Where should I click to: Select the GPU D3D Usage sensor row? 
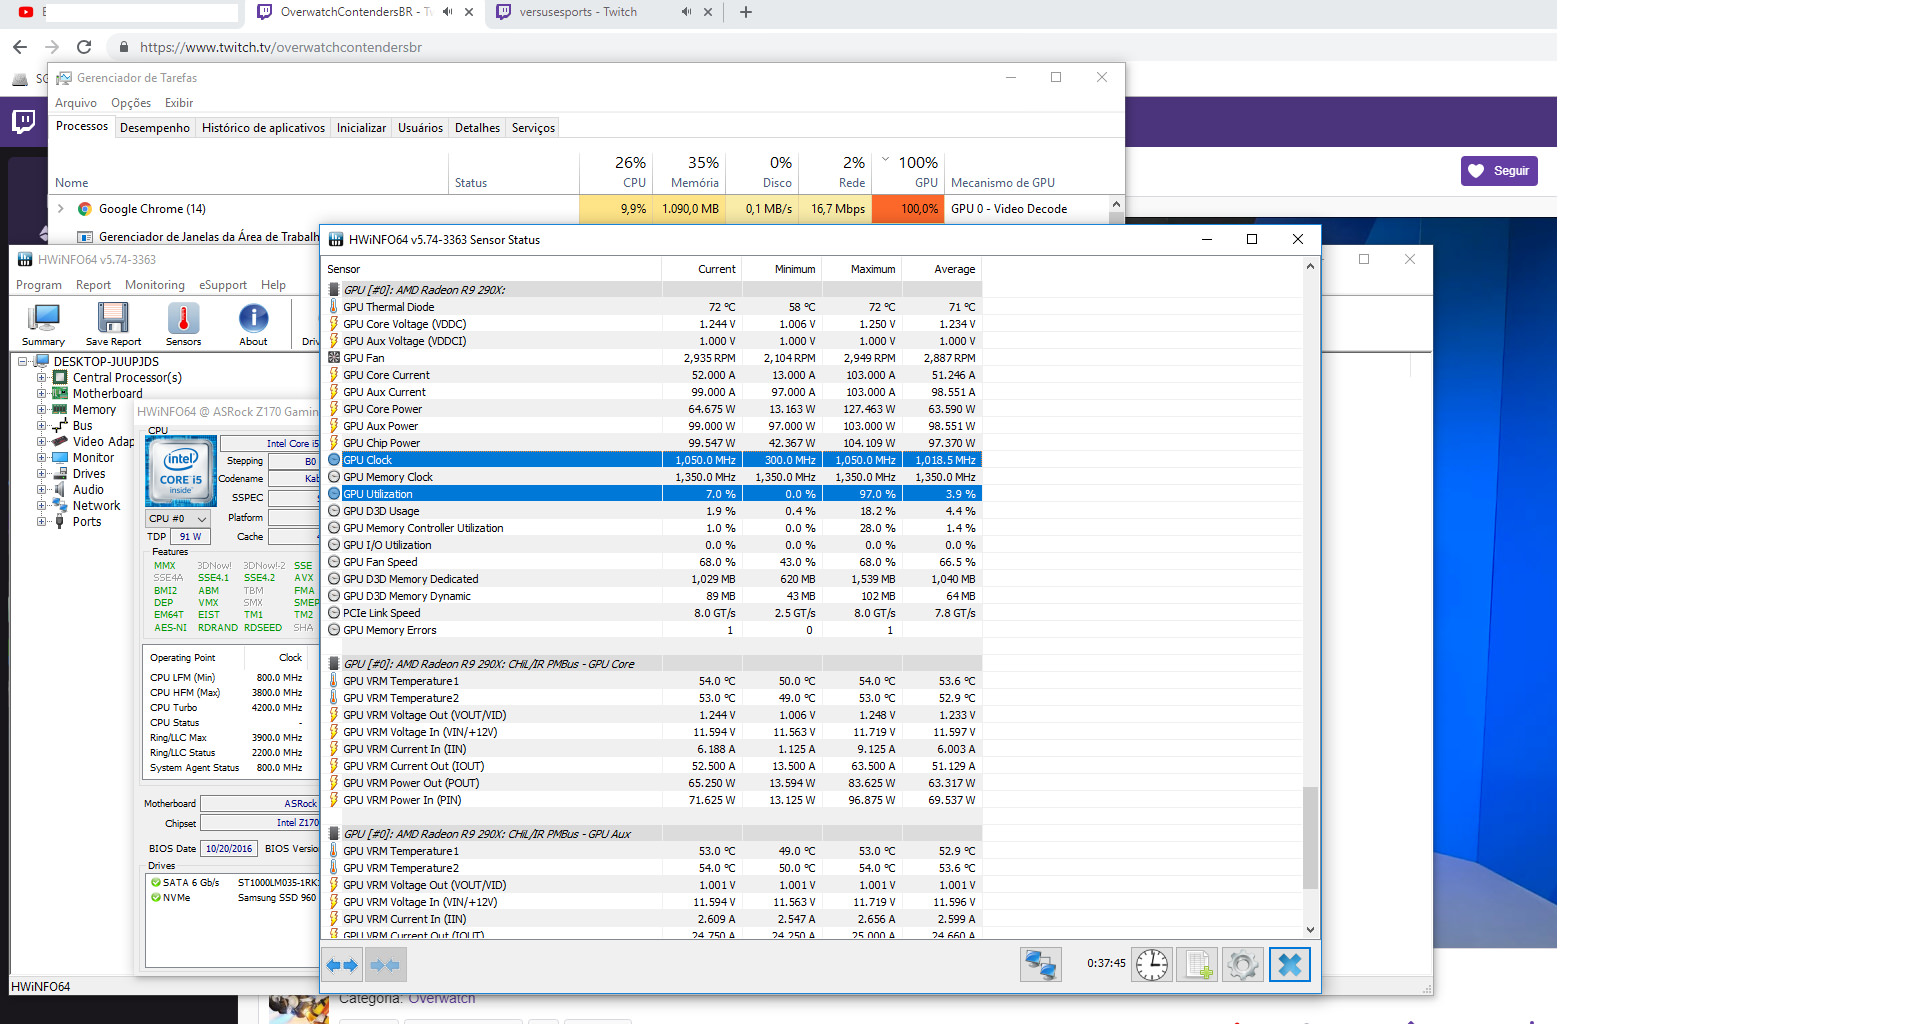pyautogui.click(x=652, y=511)
